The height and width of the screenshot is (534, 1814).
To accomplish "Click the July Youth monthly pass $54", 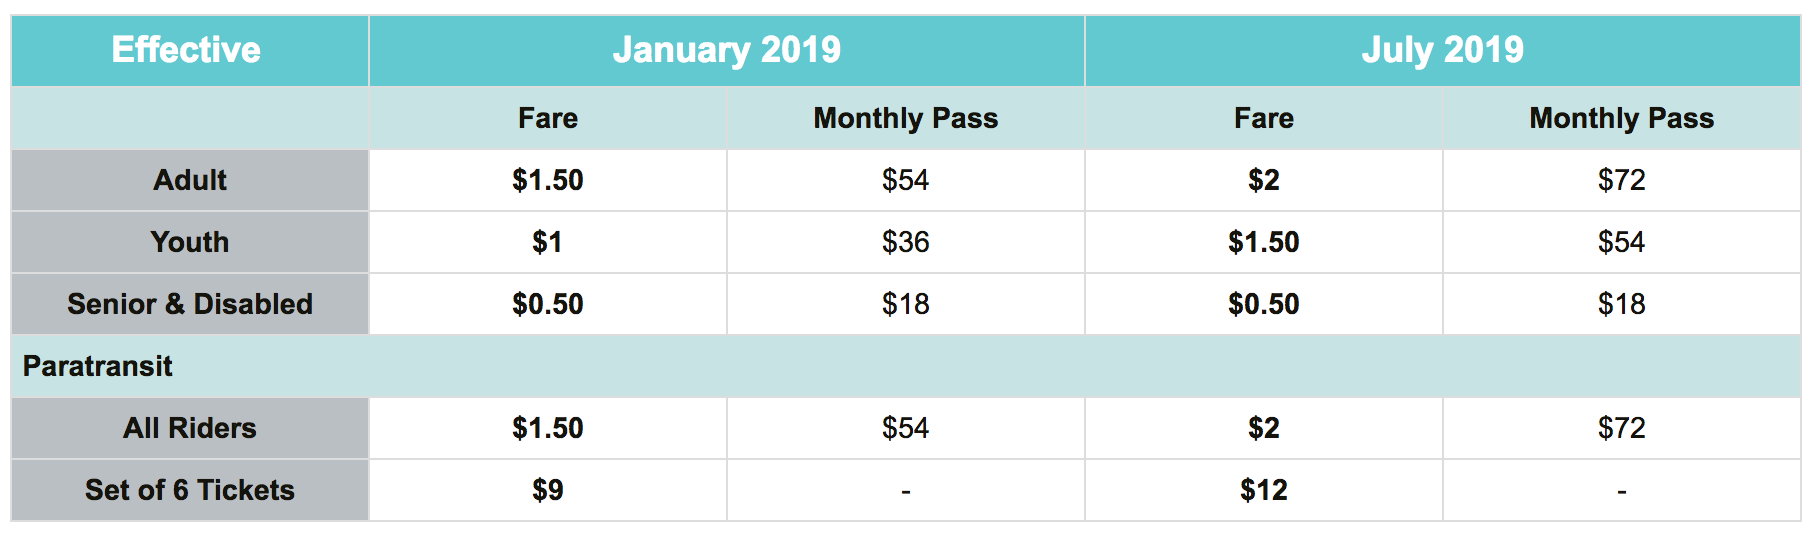I will click(x=1621, y=242).
